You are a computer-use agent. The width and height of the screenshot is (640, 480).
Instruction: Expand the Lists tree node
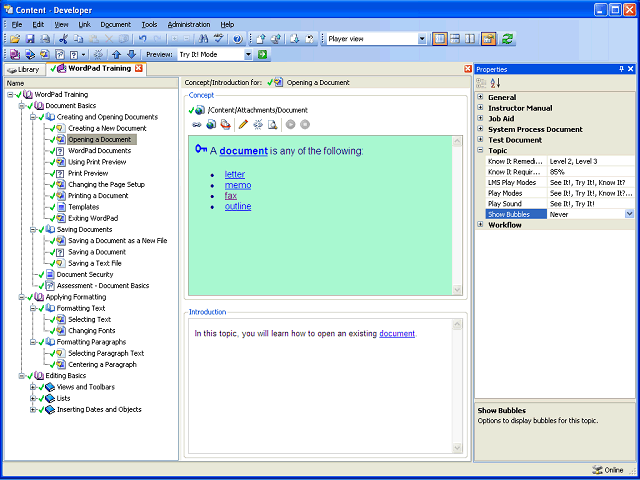coord(33,398)
